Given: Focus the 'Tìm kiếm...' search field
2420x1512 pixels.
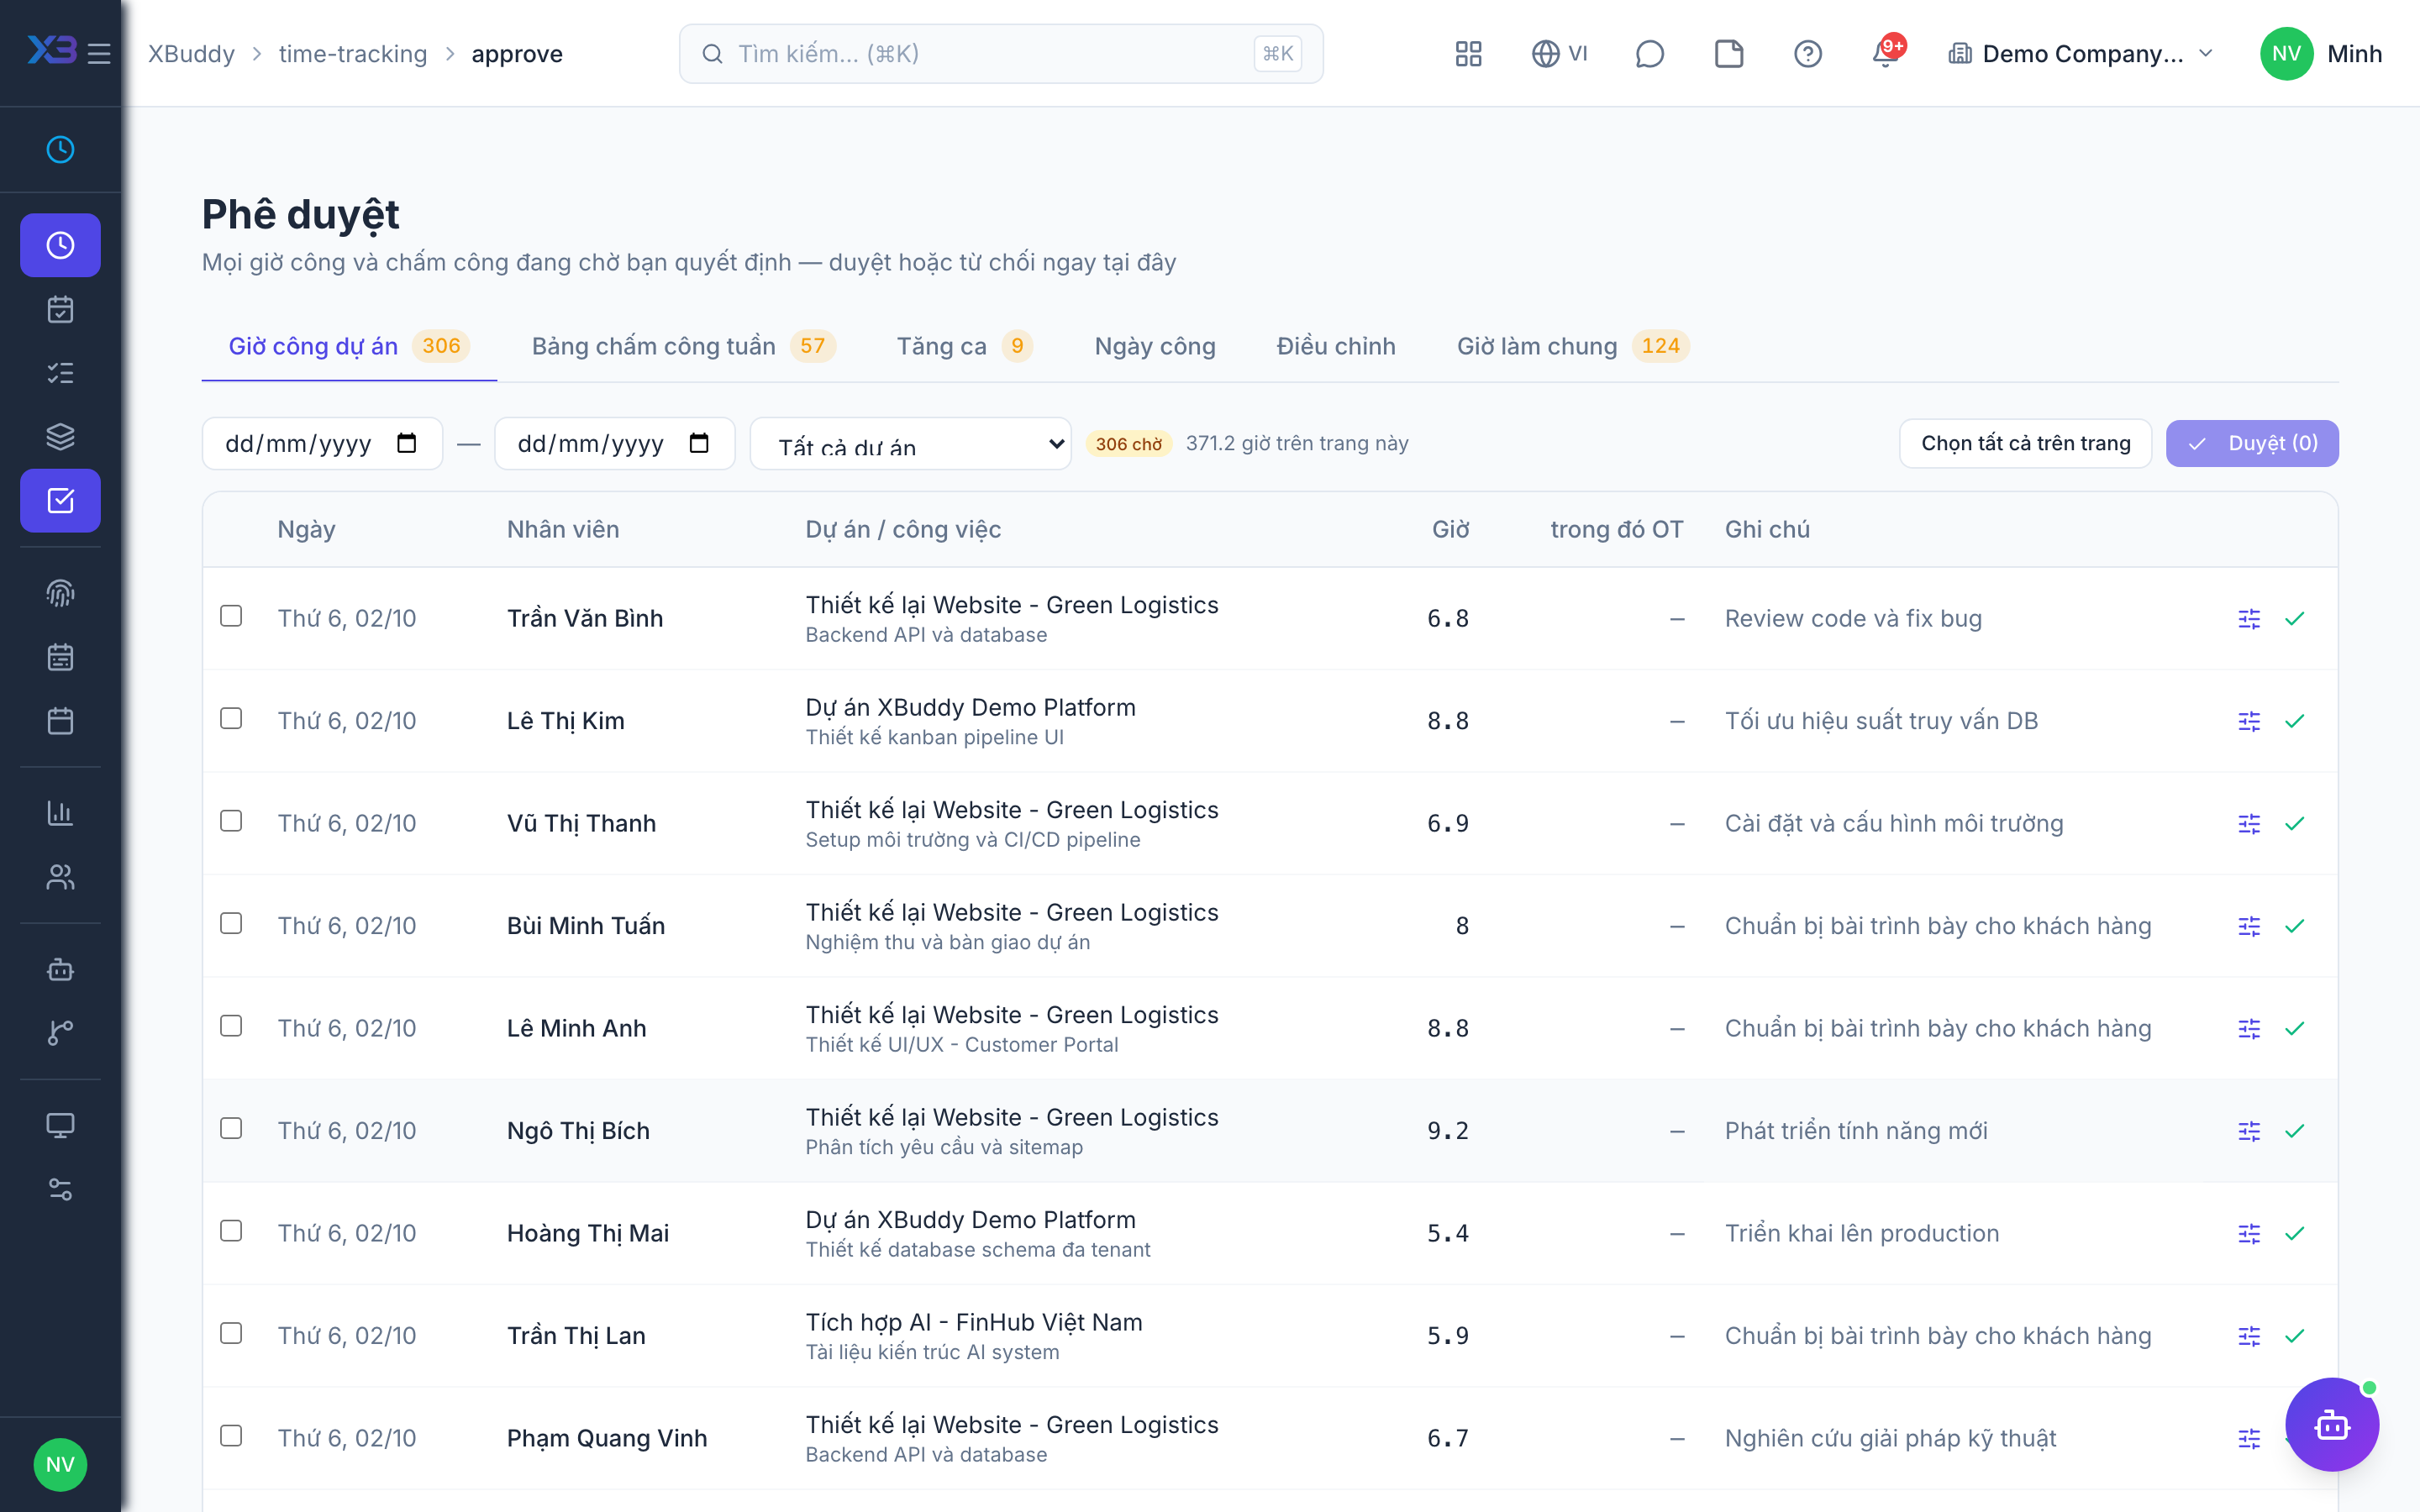Looking at the screenshot, I should [x=1001, y=54].
